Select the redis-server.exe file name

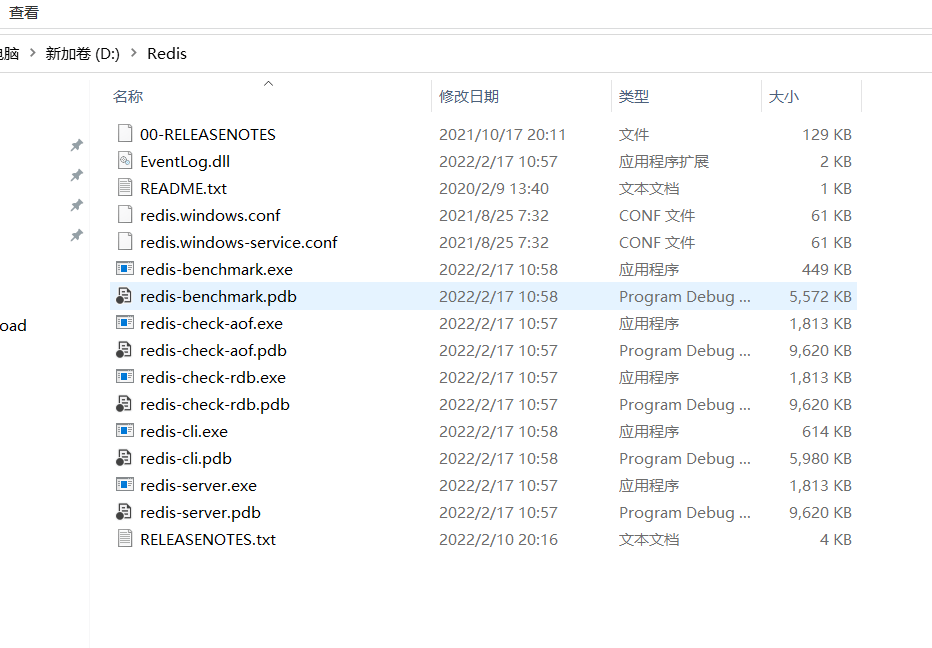[199, 485]
